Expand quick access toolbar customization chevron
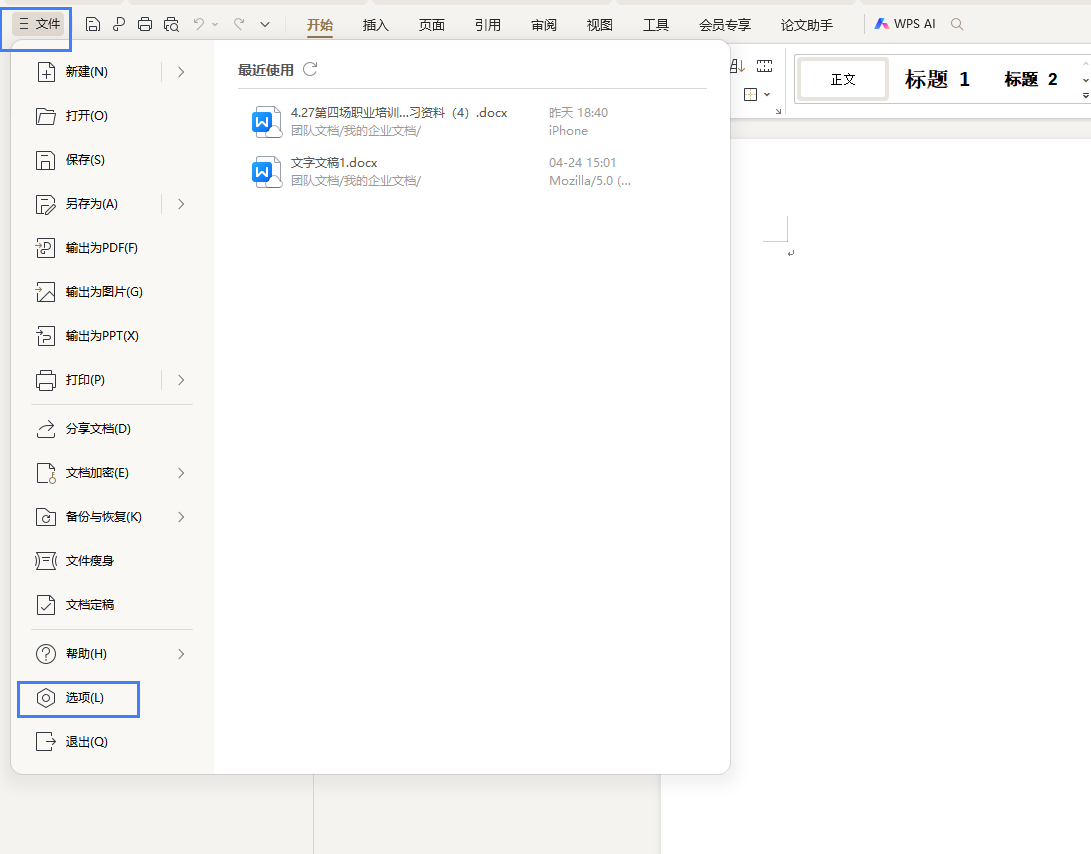Image resolution: width=1091 pixels, height=854 pixels. click(265, 24)
